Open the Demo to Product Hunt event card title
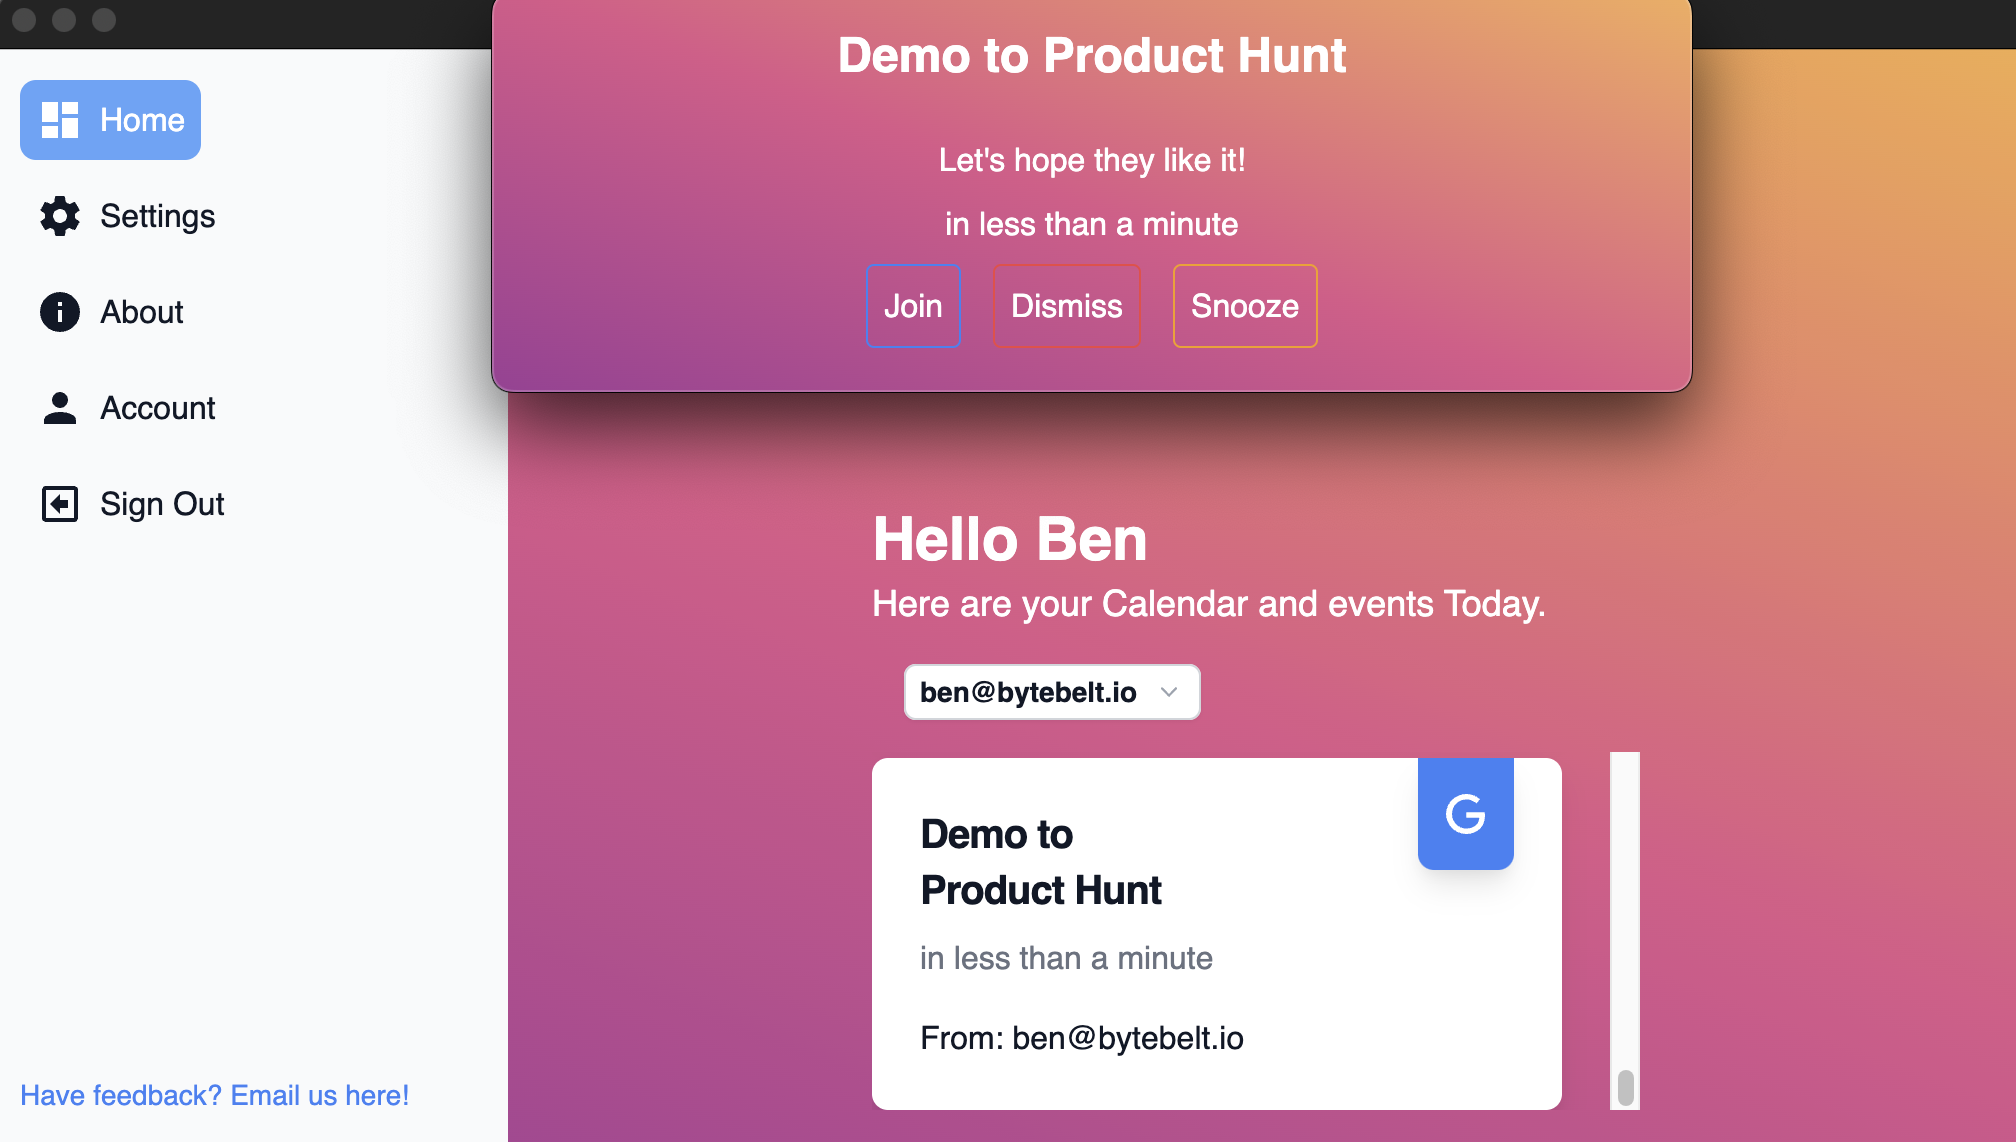 [1041, 862]
